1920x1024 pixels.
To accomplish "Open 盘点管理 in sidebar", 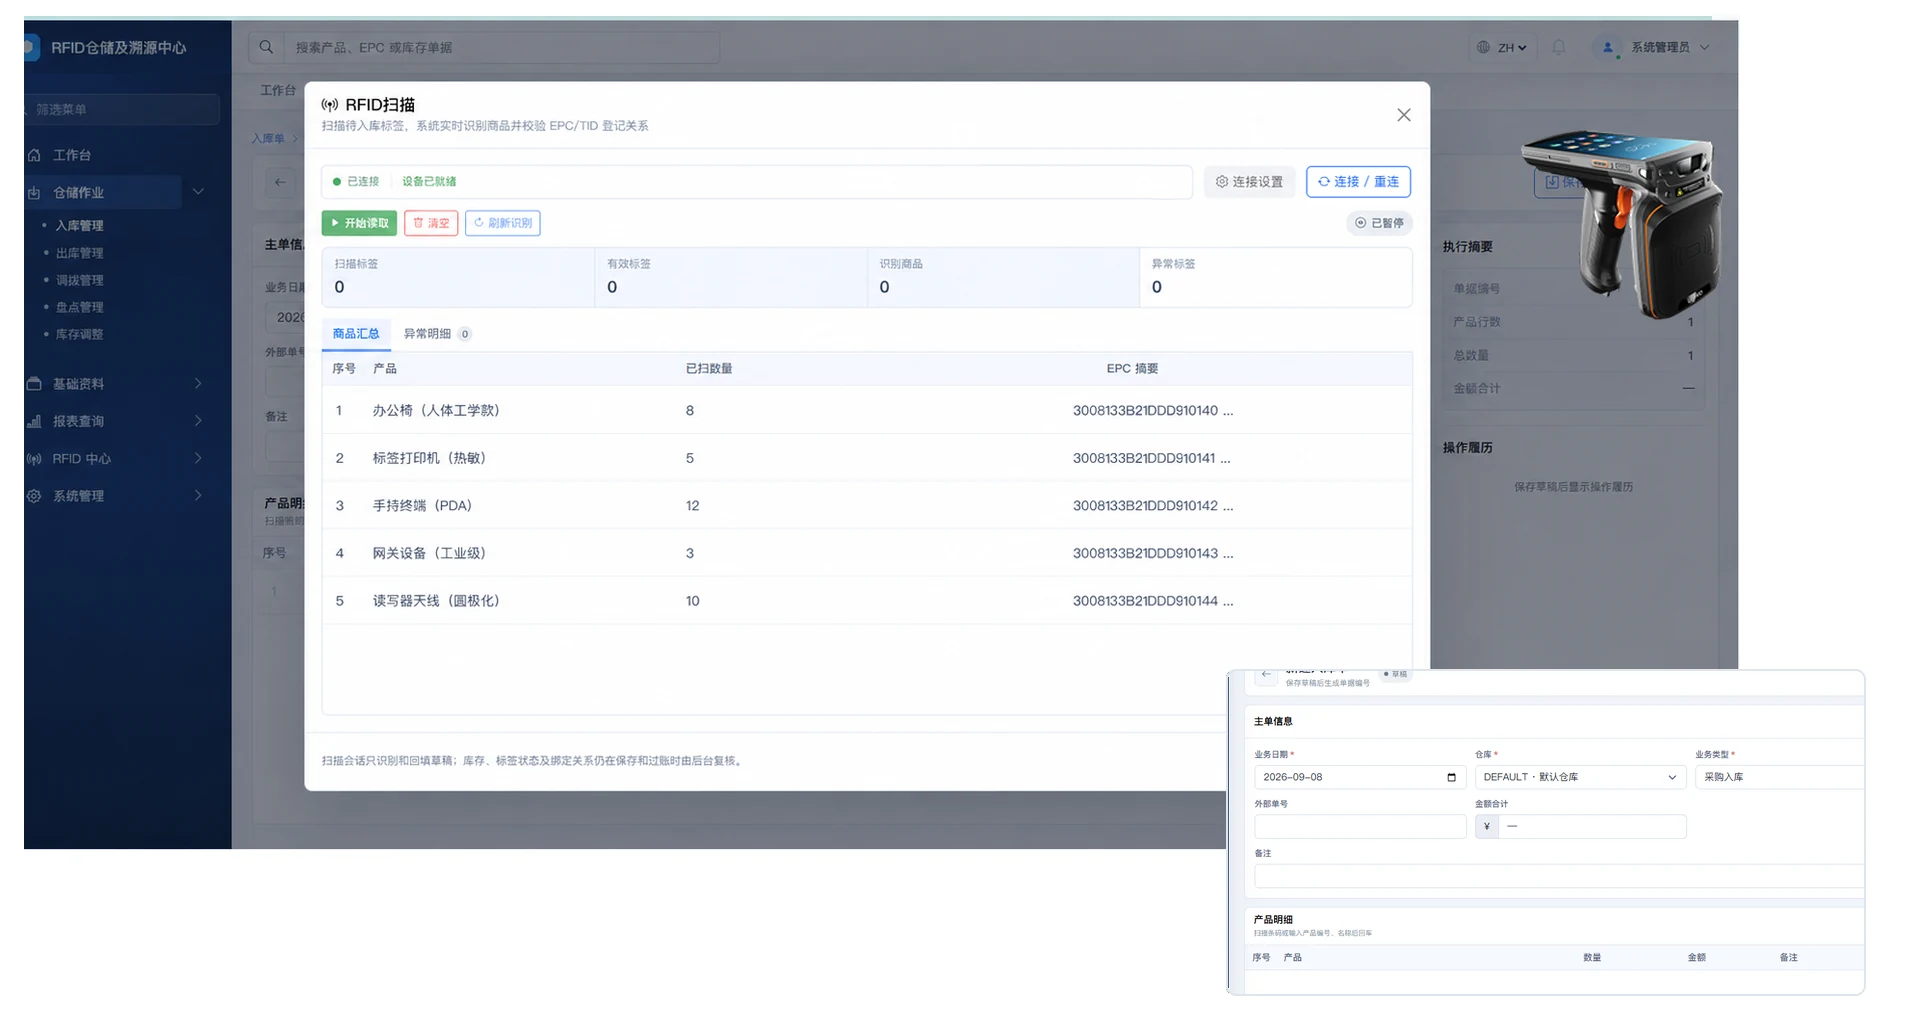I will (79, 307).
